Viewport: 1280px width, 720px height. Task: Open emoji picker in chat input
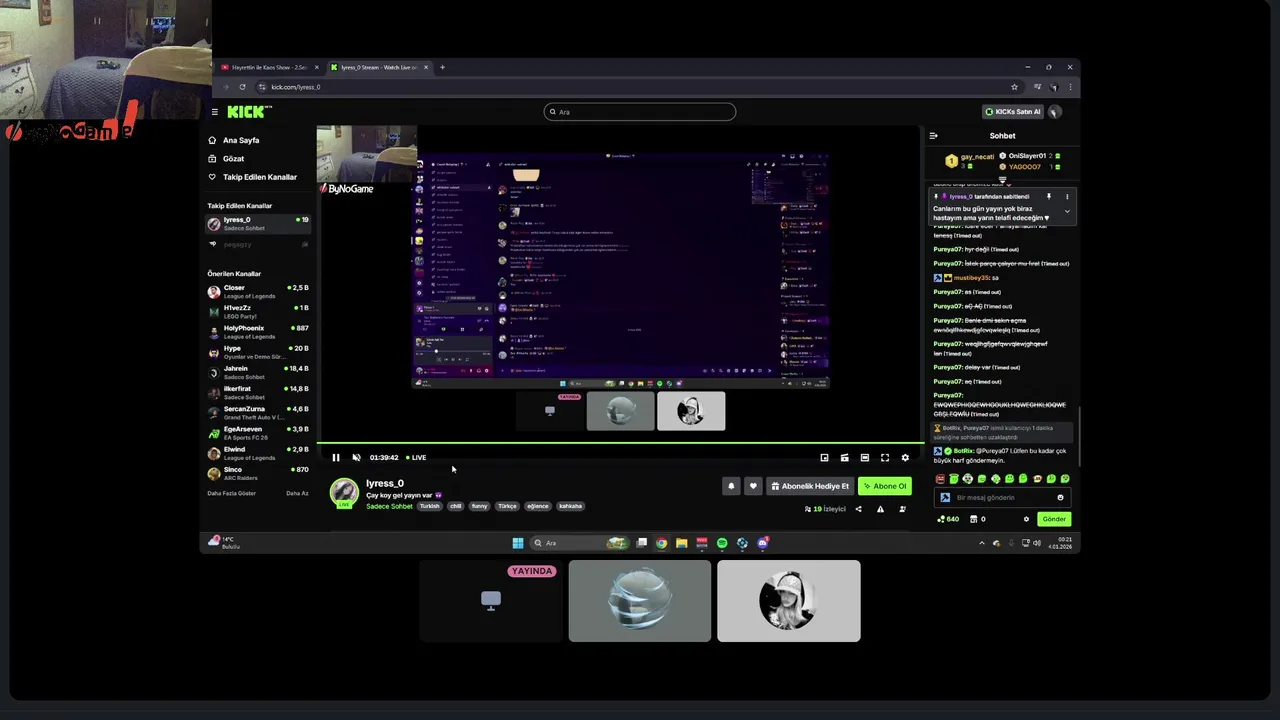1061,497
